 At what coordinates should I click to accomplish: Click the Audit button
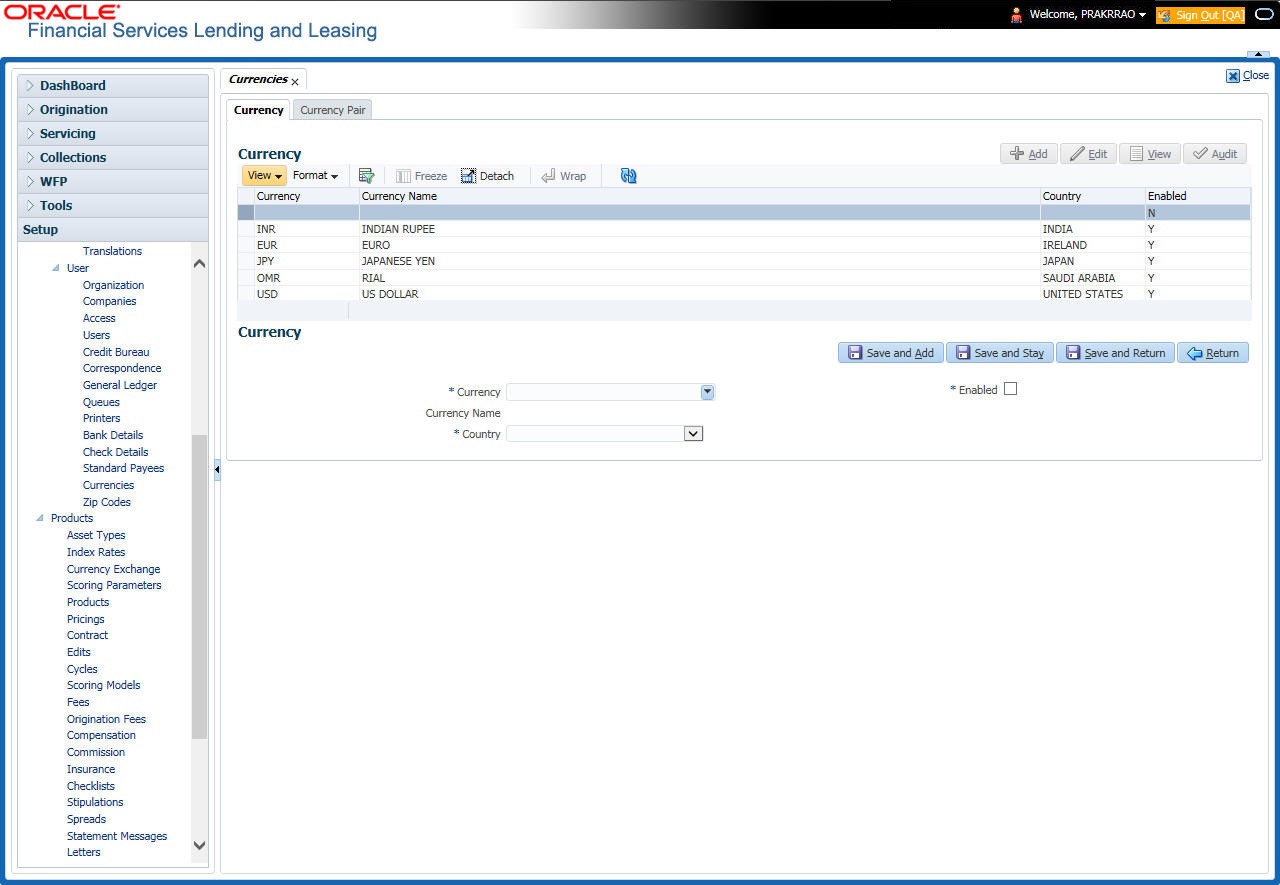pyautogui.click(x=1214, y=154)
